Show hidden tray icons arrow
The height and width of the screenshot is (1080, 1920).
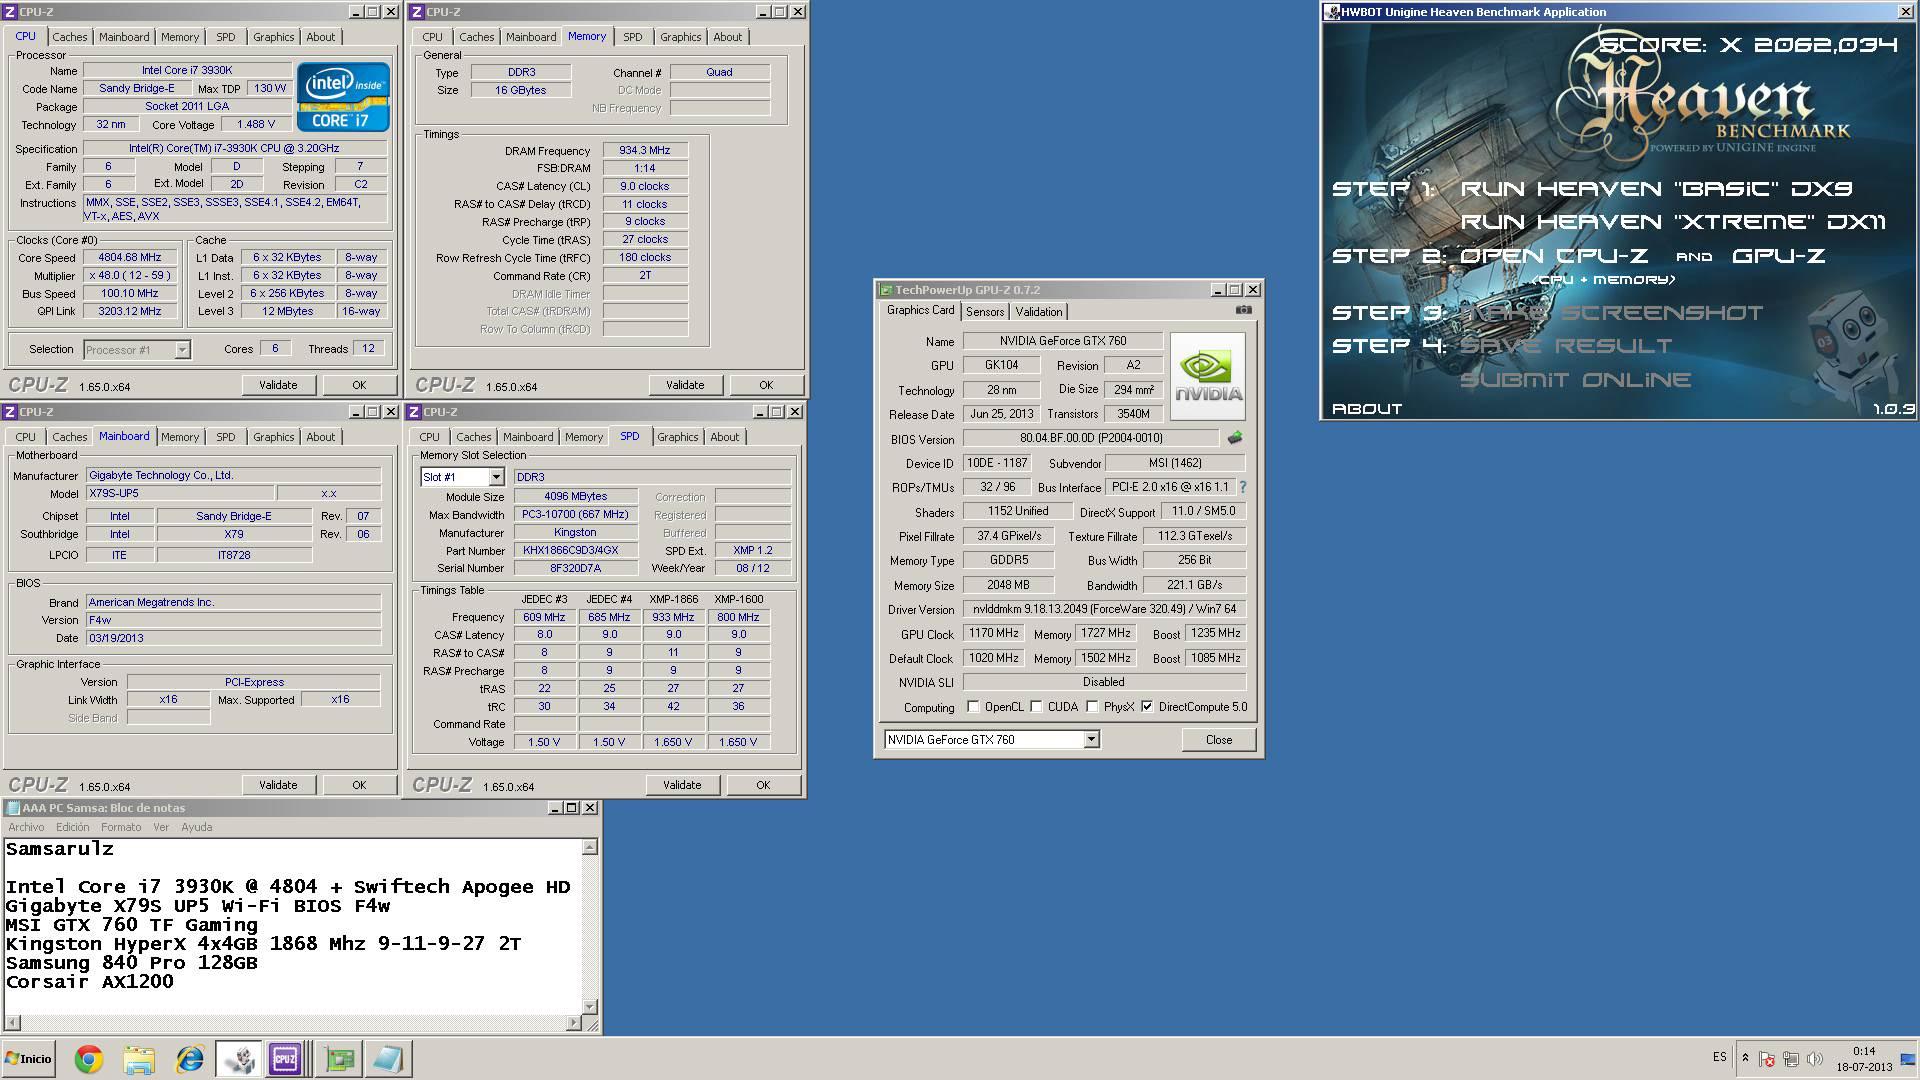(x=1745, y=1058)
